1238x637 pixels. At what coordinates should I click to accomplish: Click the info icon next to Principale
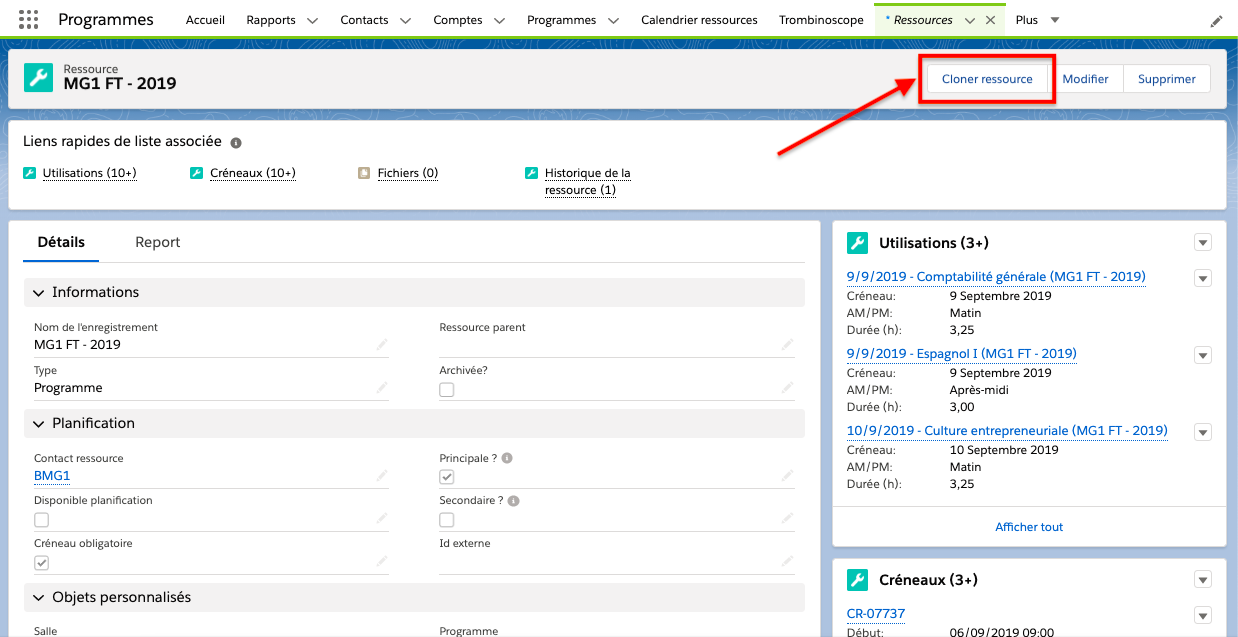[x=507, y=459]
